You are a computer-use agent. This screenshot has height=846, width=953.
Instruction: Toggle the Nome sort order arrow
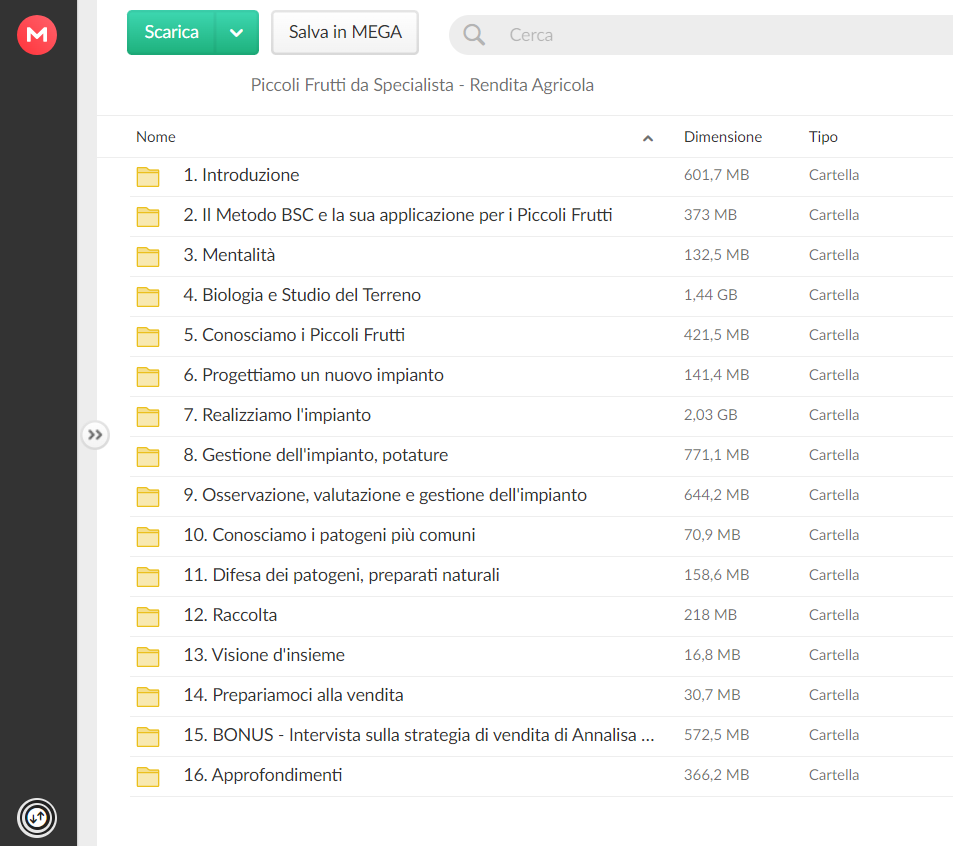point(648,138)
